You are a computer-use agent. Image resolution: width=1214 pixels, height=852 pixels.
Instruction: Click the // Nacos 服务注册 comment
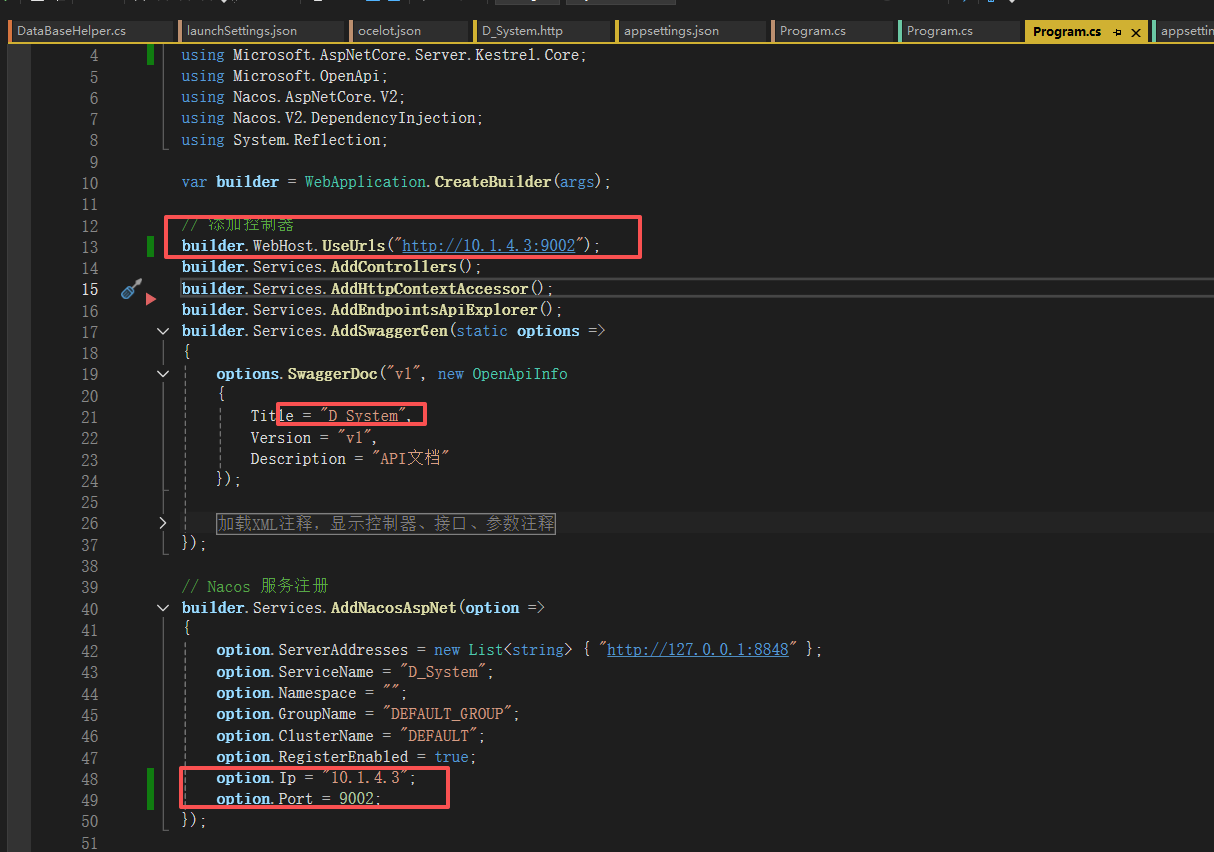click(x=255, y=586)
